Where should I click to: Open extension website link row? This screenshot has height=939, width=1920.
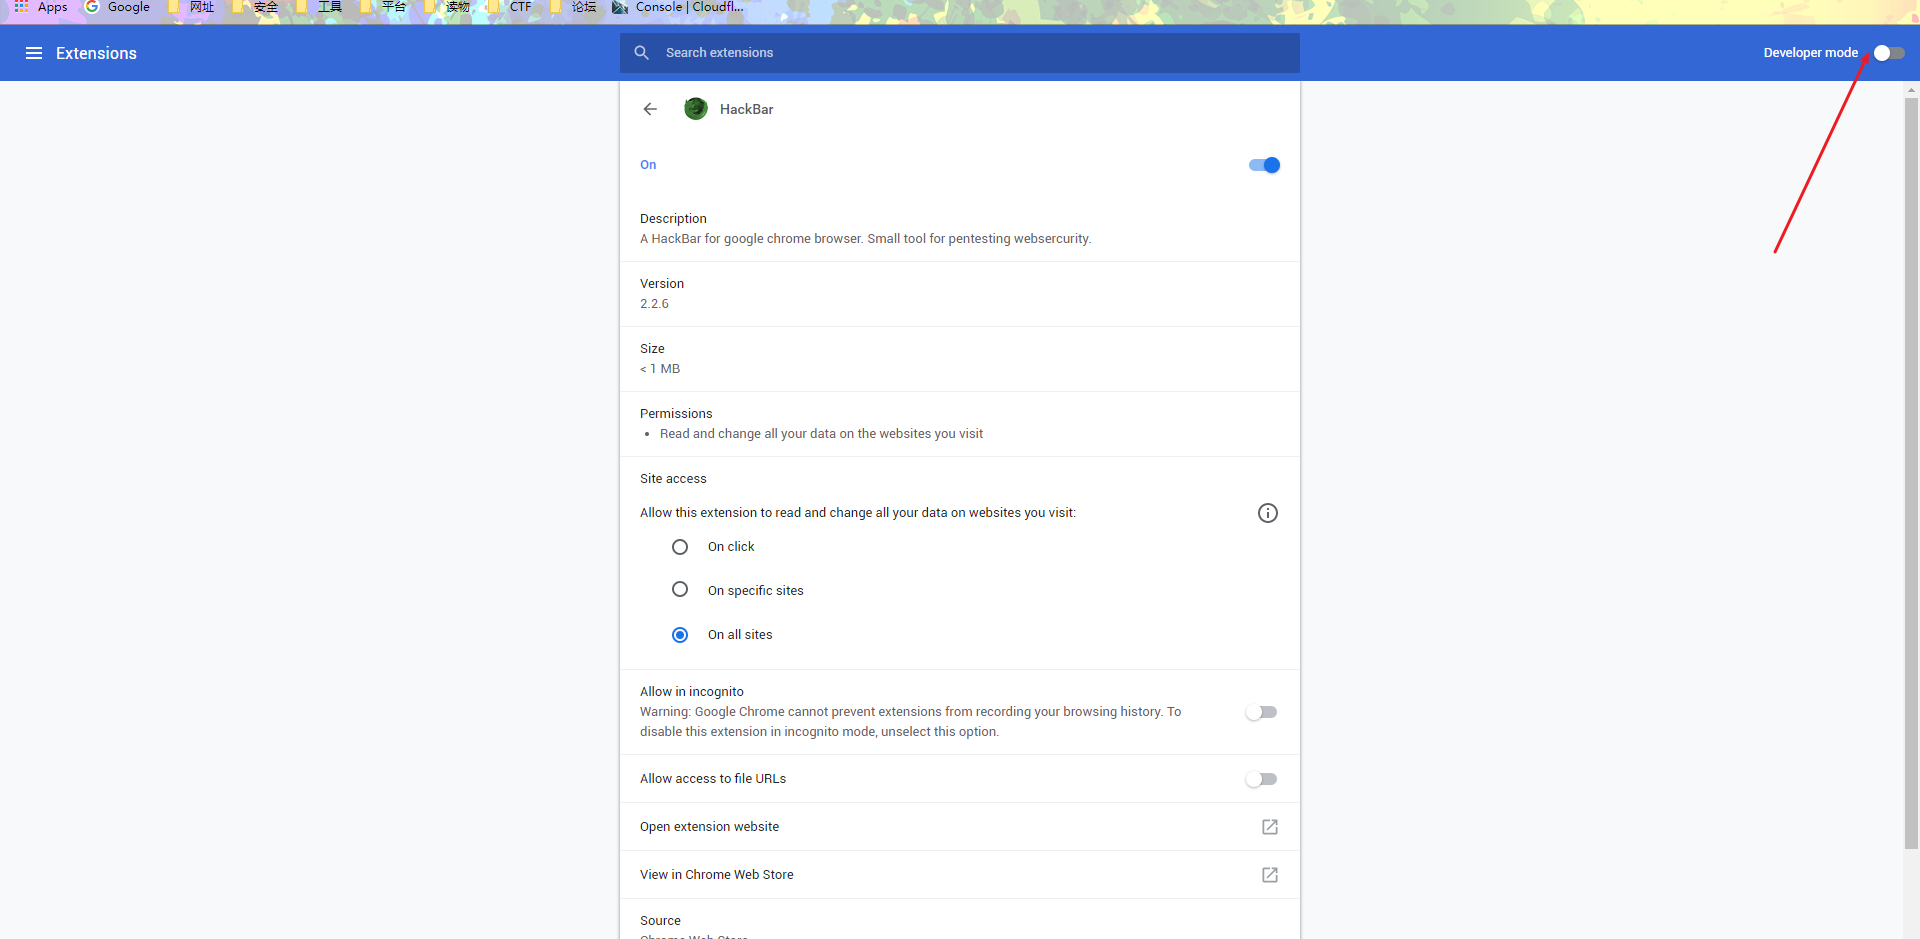pyautogui.click(x=960, y=827)
